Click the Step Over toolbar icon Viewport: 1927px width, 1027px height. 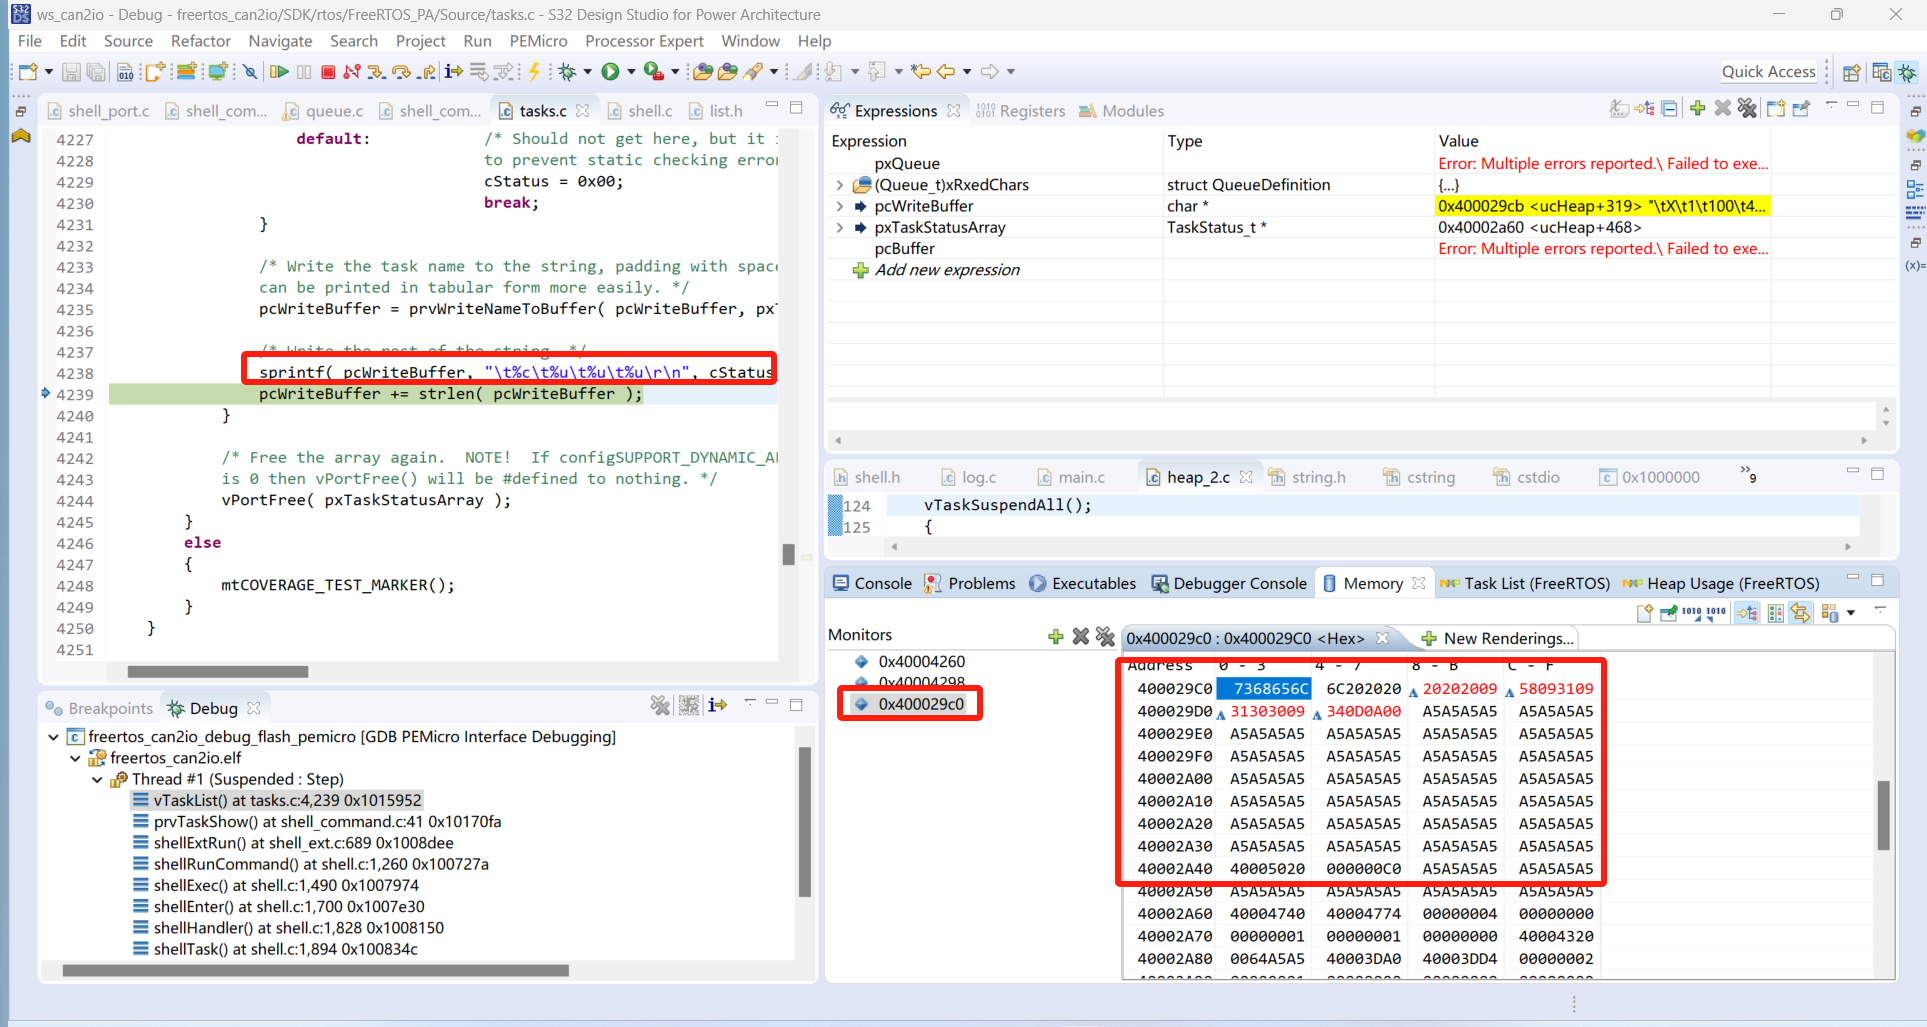(401, 71)
